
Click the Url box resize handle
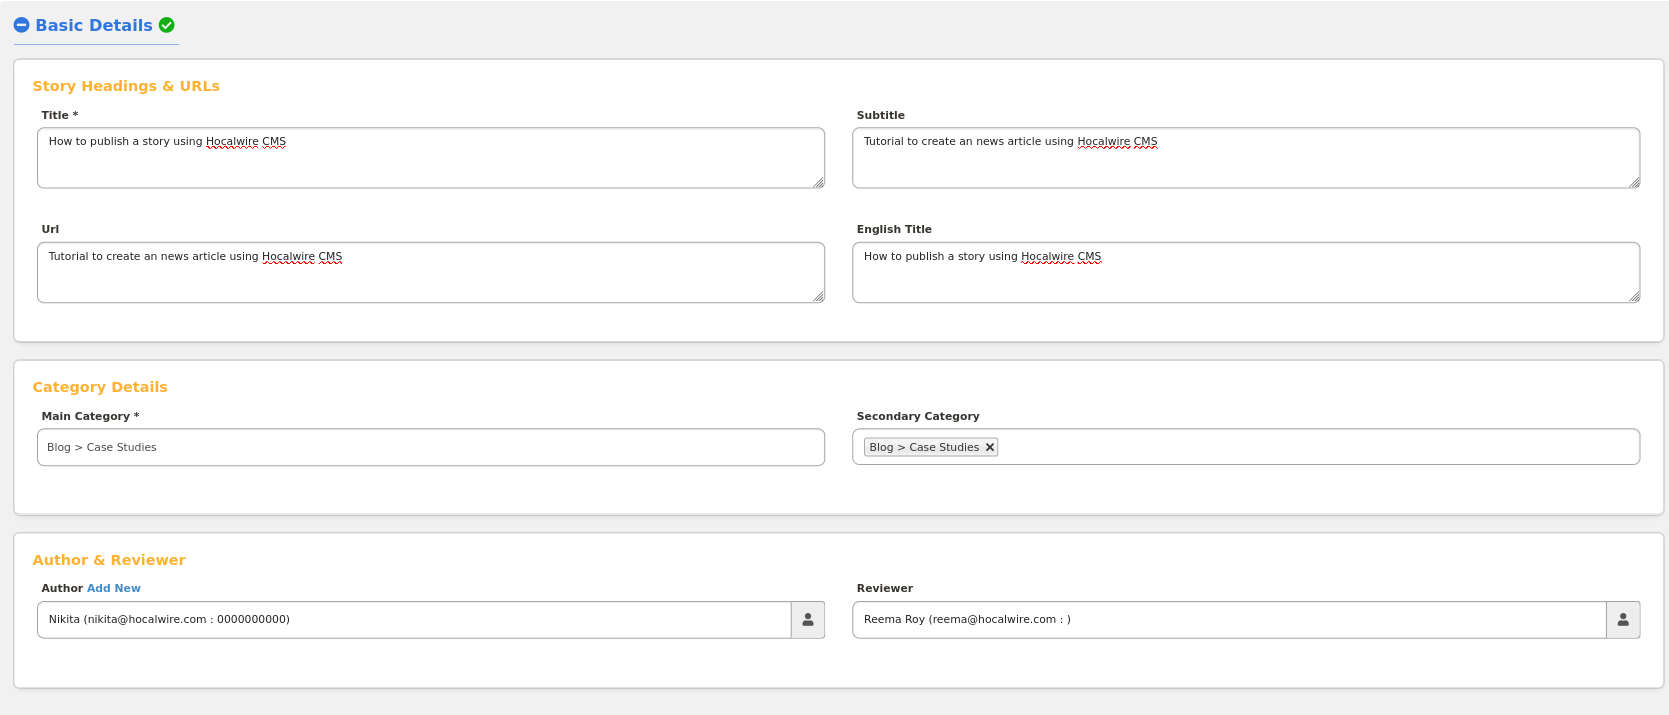tap(818, 296)
